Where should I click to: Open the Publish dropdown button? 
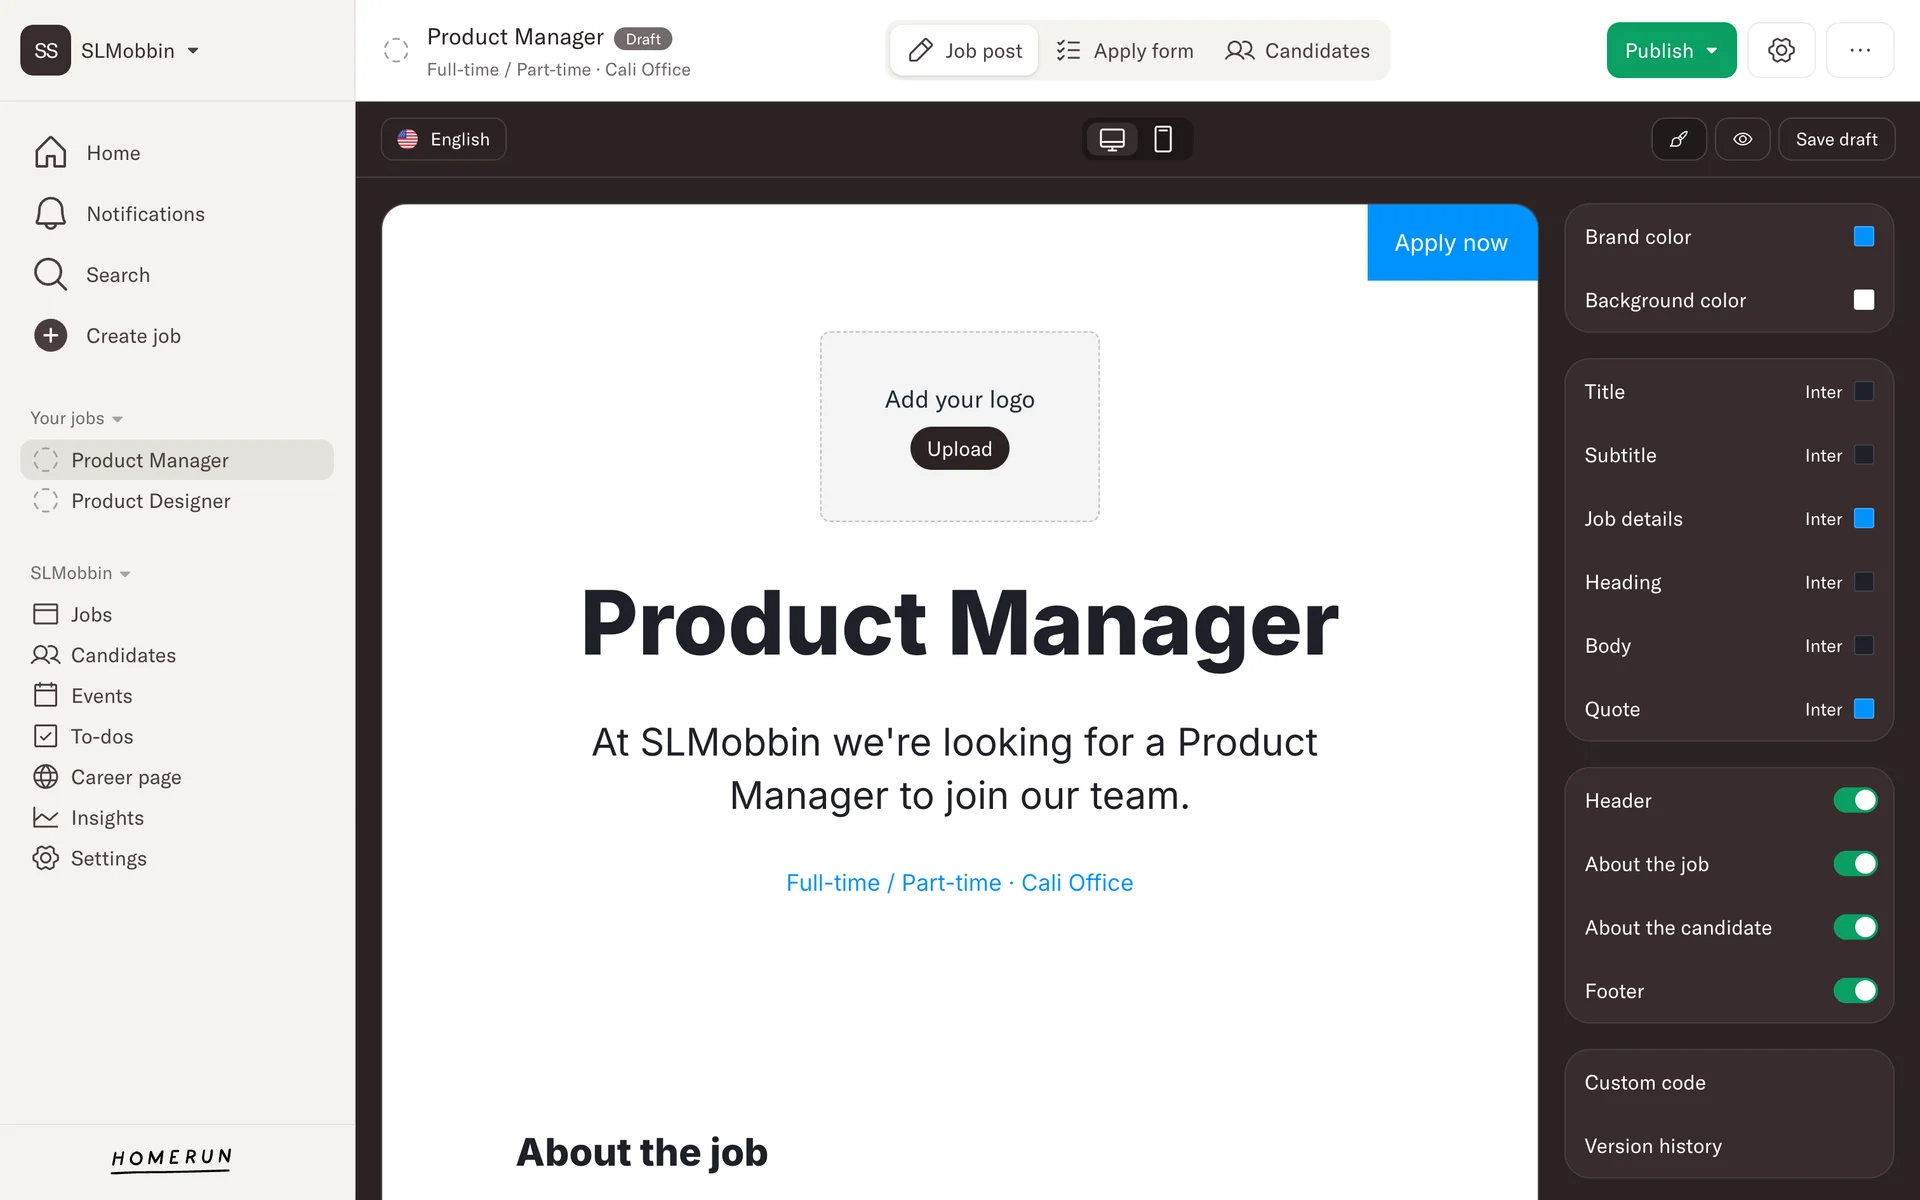(x=1671, y=50)
